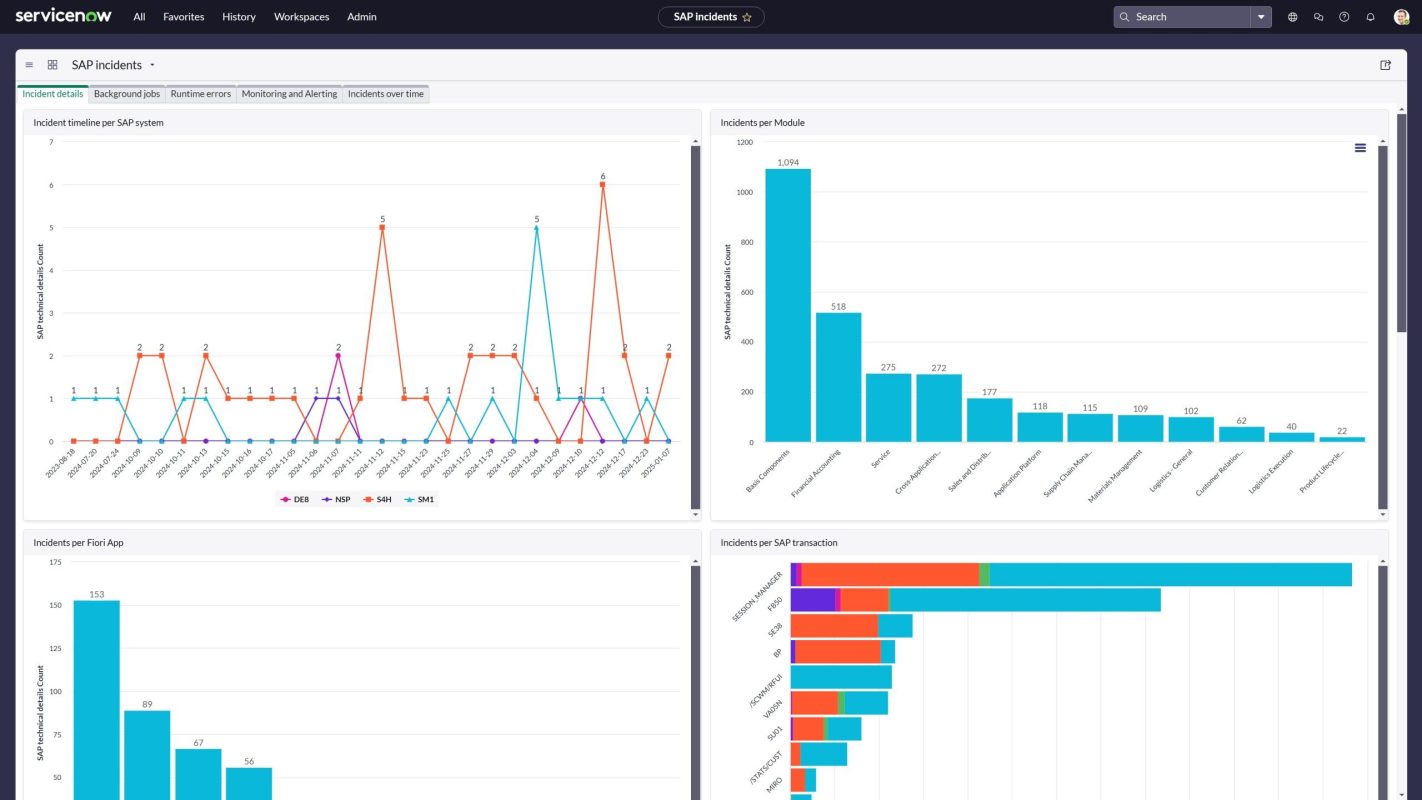Image resolution: width=1422 pixels, height=800 pixels.
Task: Click the Service bar labeled 275
Action: click(888, 408)
